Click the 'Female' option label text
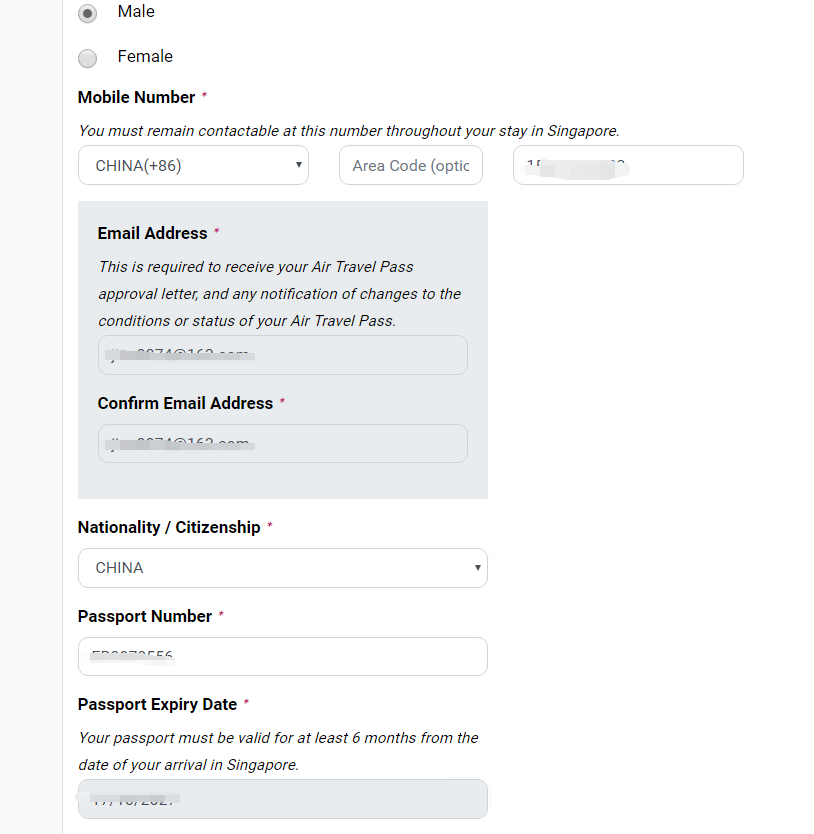 (145, 57)
